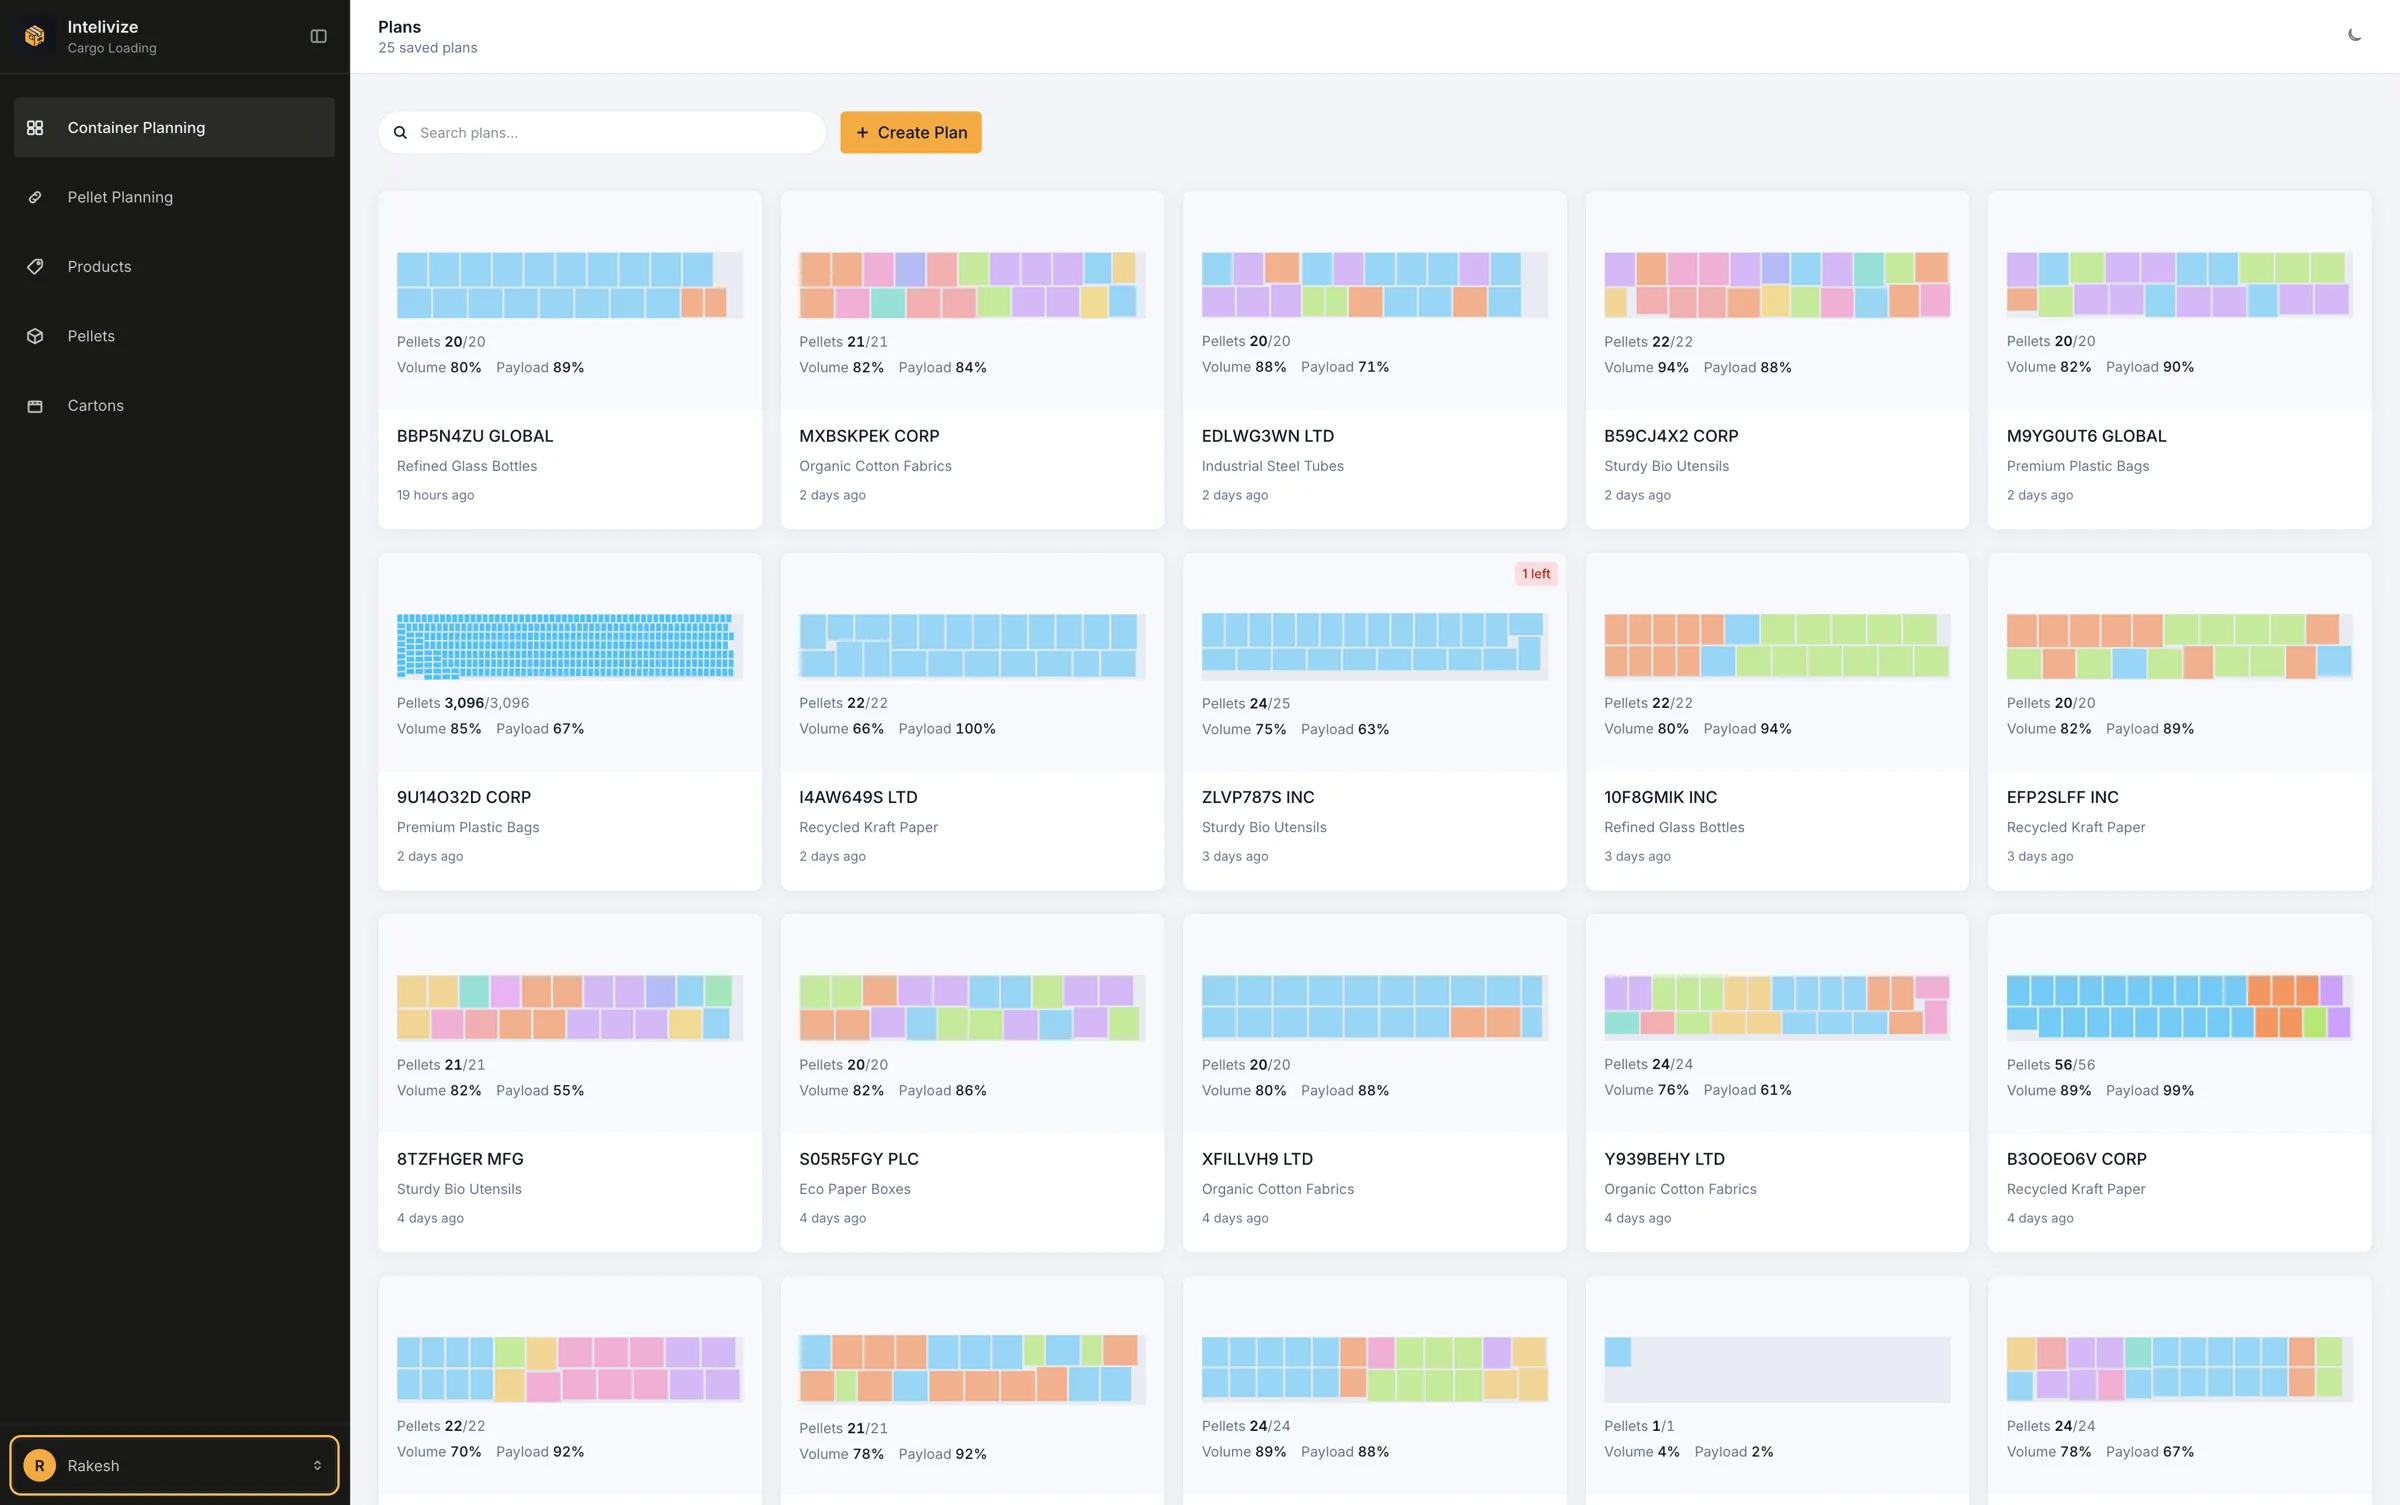Open the Container Planning menu item

coord(174,127)
